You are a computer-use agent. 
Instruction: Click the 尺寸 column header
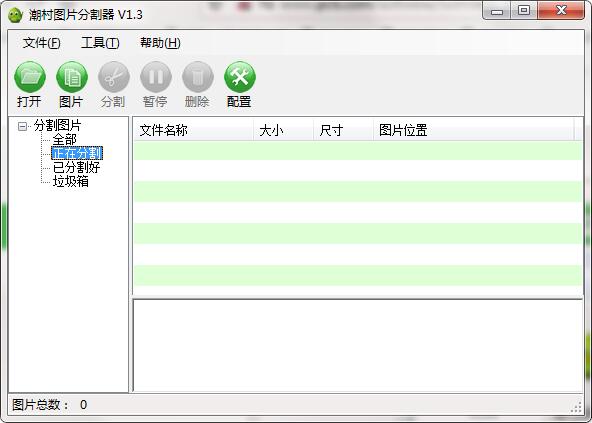coord(344,130)
